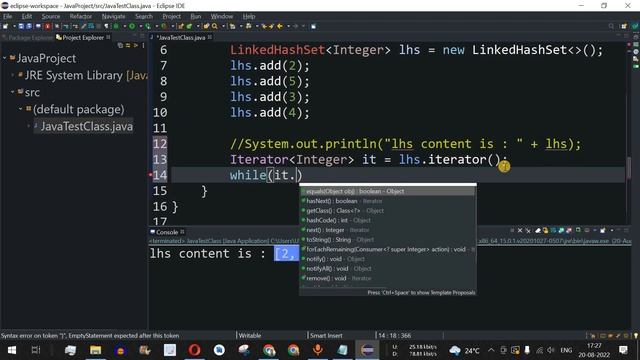Open the File menu
The image size is (640, 360).
tap(8, 16)
